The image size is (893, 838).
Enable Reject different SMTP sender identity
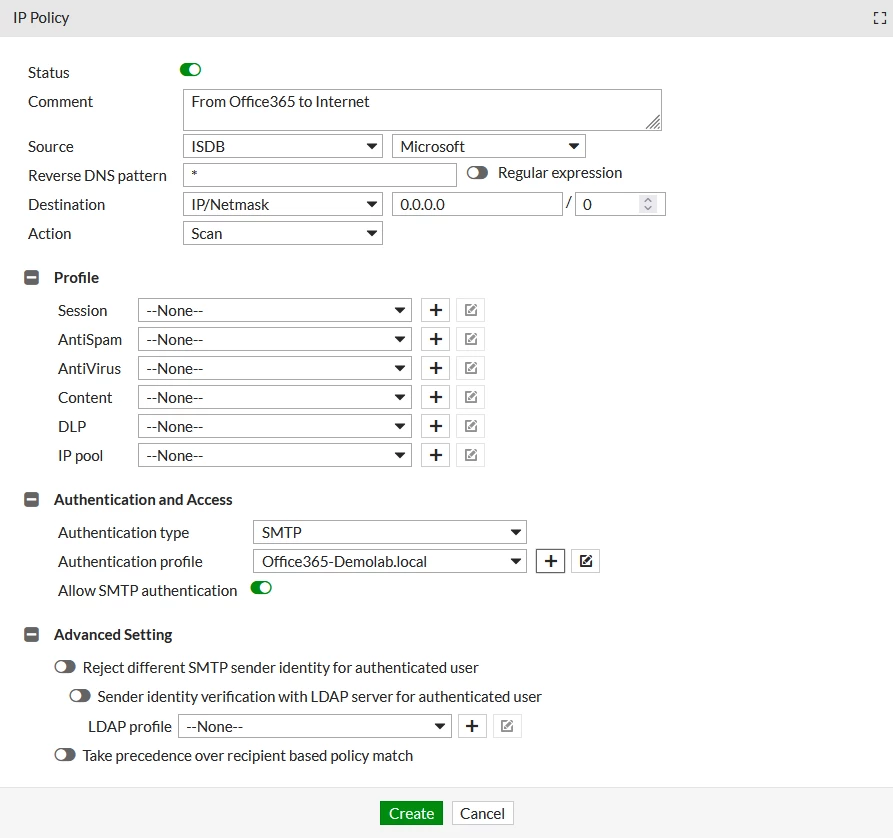65,667
